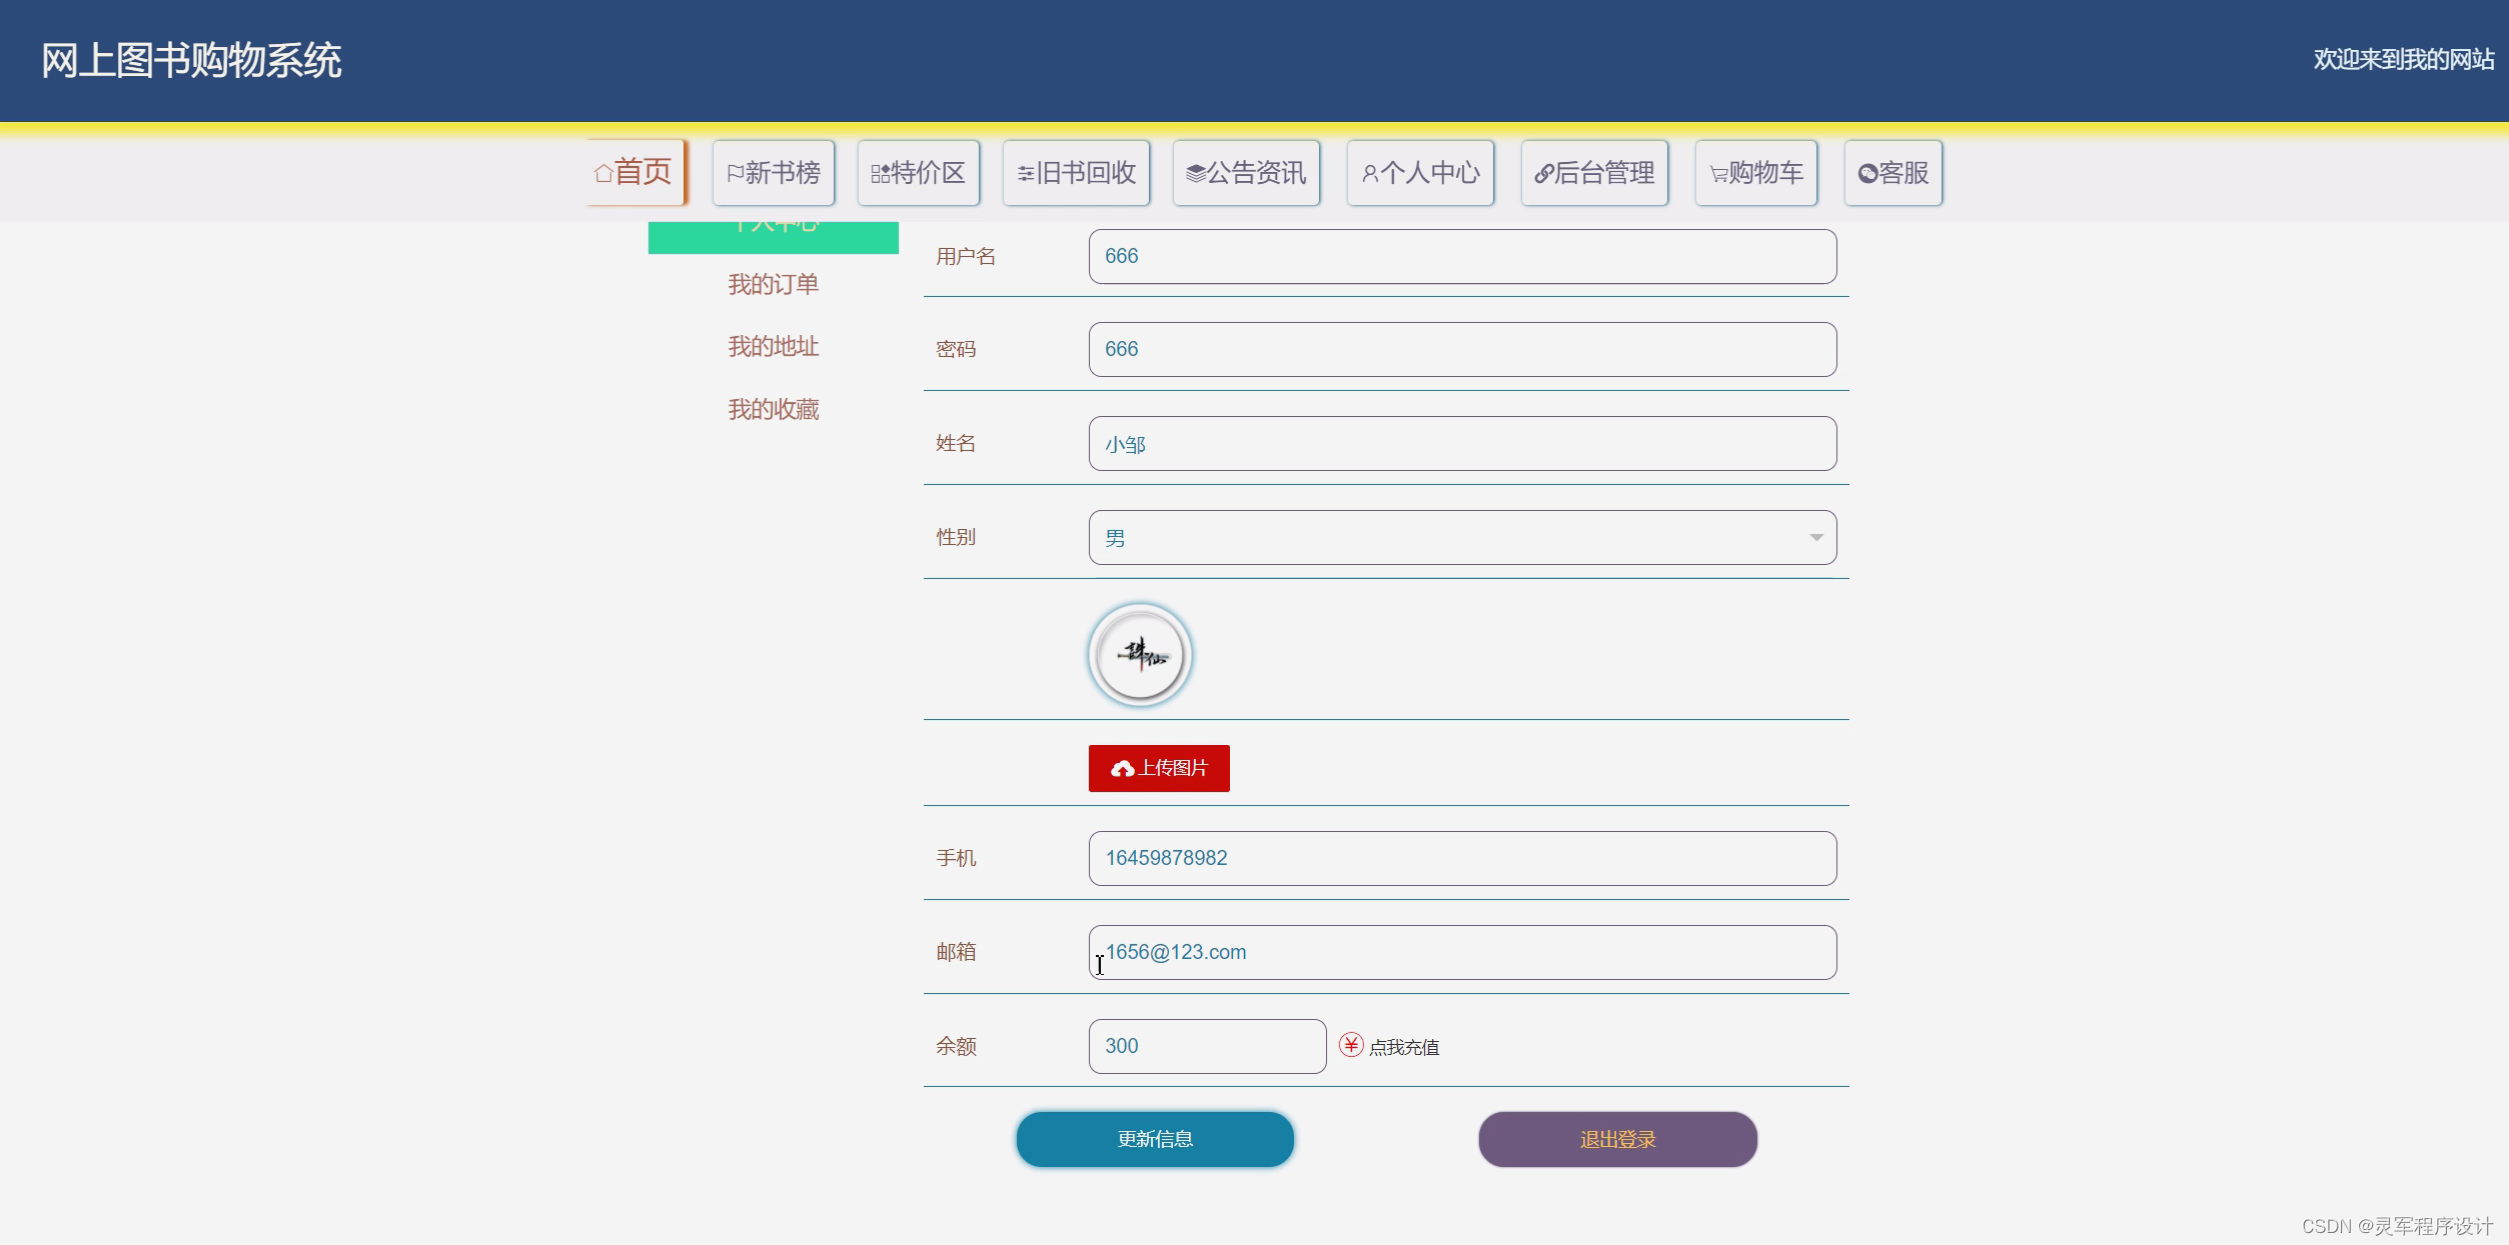This screenshot has width=2509, height=1245.
Task: Click the flag icon beside 新书榜
Action: pos(735,174)
